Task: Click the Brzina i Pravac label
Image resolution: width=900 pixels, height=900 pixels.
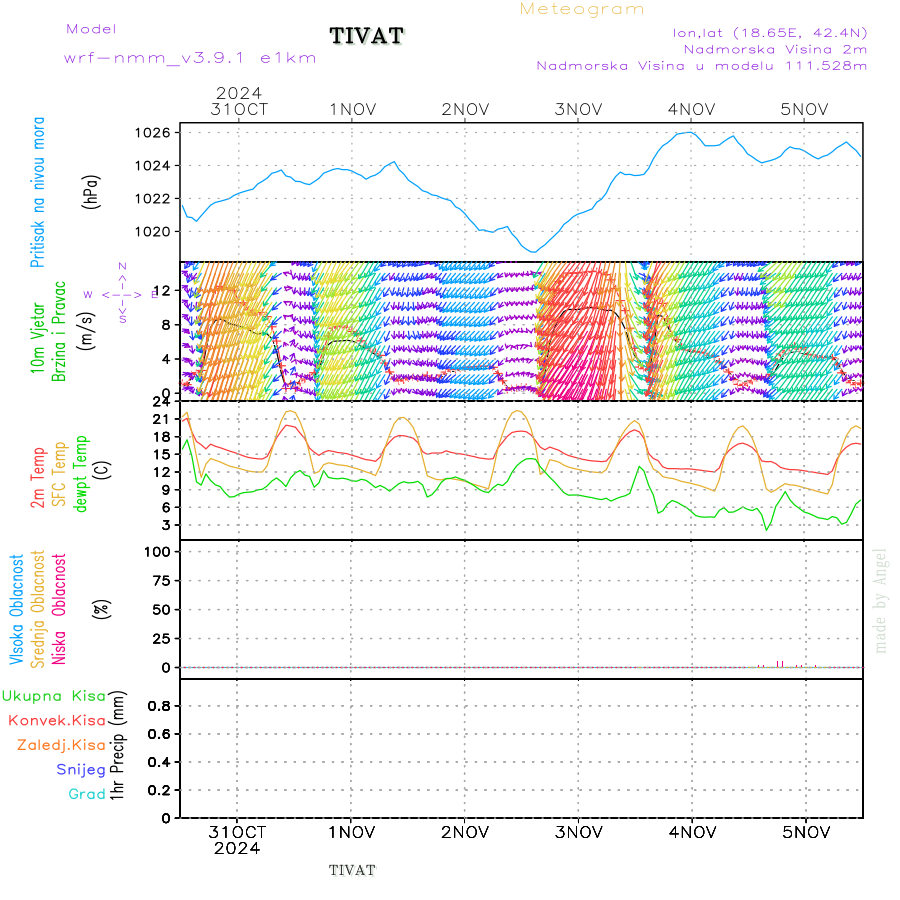Action: [59, 331]
